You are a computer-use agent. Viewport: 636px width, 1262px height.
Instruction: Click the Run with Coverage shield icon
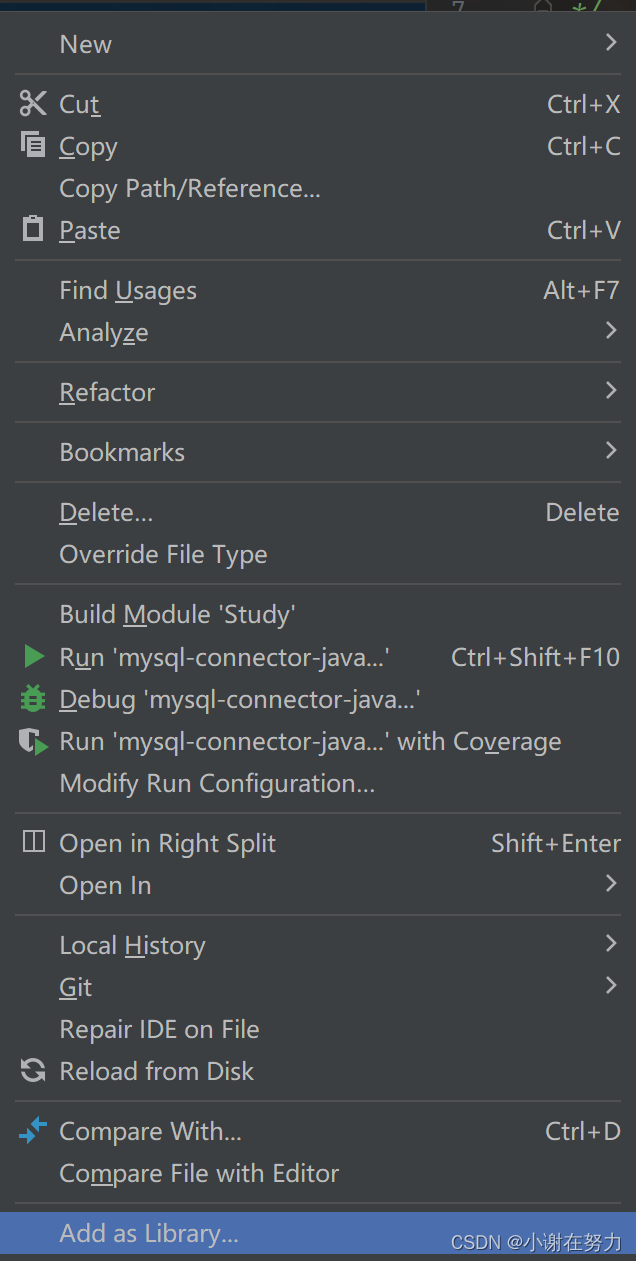[34, 741]
